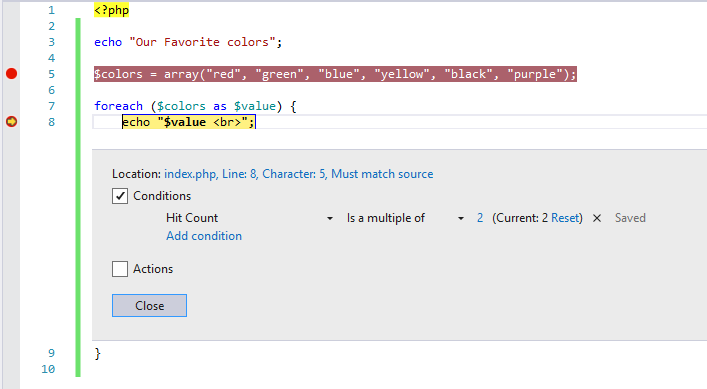The width and height of the screenshot is (707, 389).
Task: Remove the Hit Count condition with X
Action: pyautogui.click(x=597, y=218)
